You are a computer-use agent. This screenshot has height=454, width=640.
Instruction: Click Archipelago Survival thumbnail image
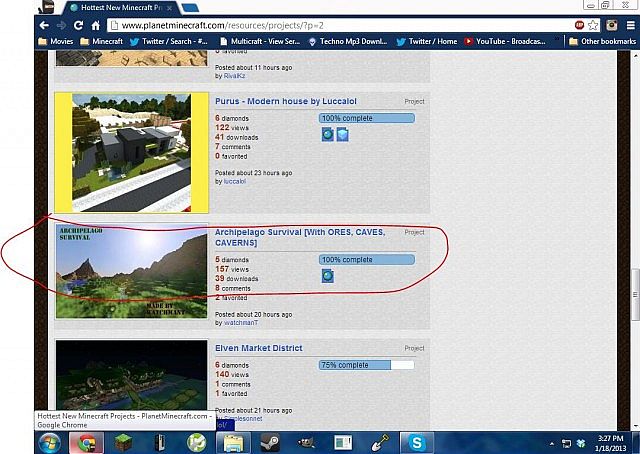tap(131, 271)
